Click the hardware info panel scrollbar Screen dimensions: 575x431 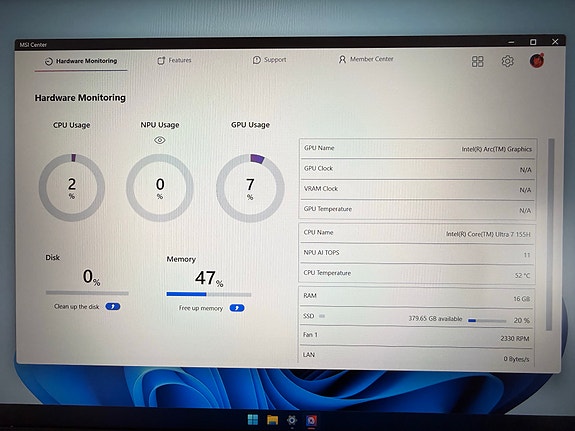click(x=549, y=235)
